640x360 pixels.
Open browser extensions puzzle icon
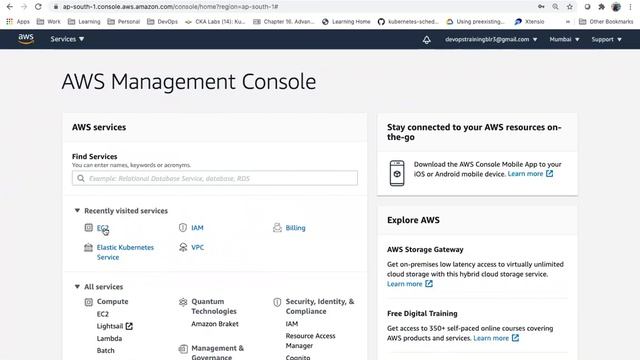tap(602, 7)
